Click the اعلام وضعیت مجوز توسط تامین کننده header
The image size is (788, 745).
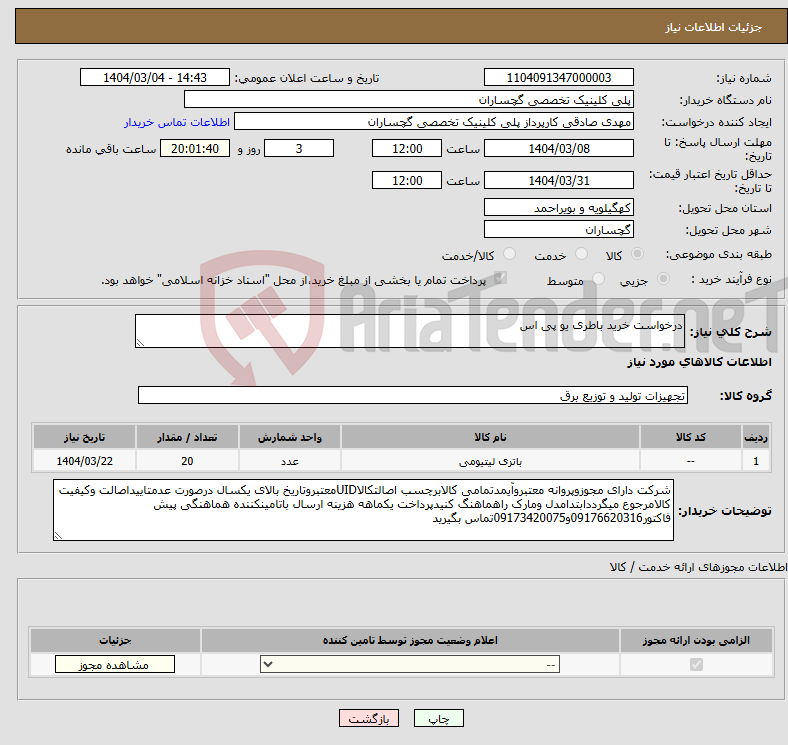410,640
